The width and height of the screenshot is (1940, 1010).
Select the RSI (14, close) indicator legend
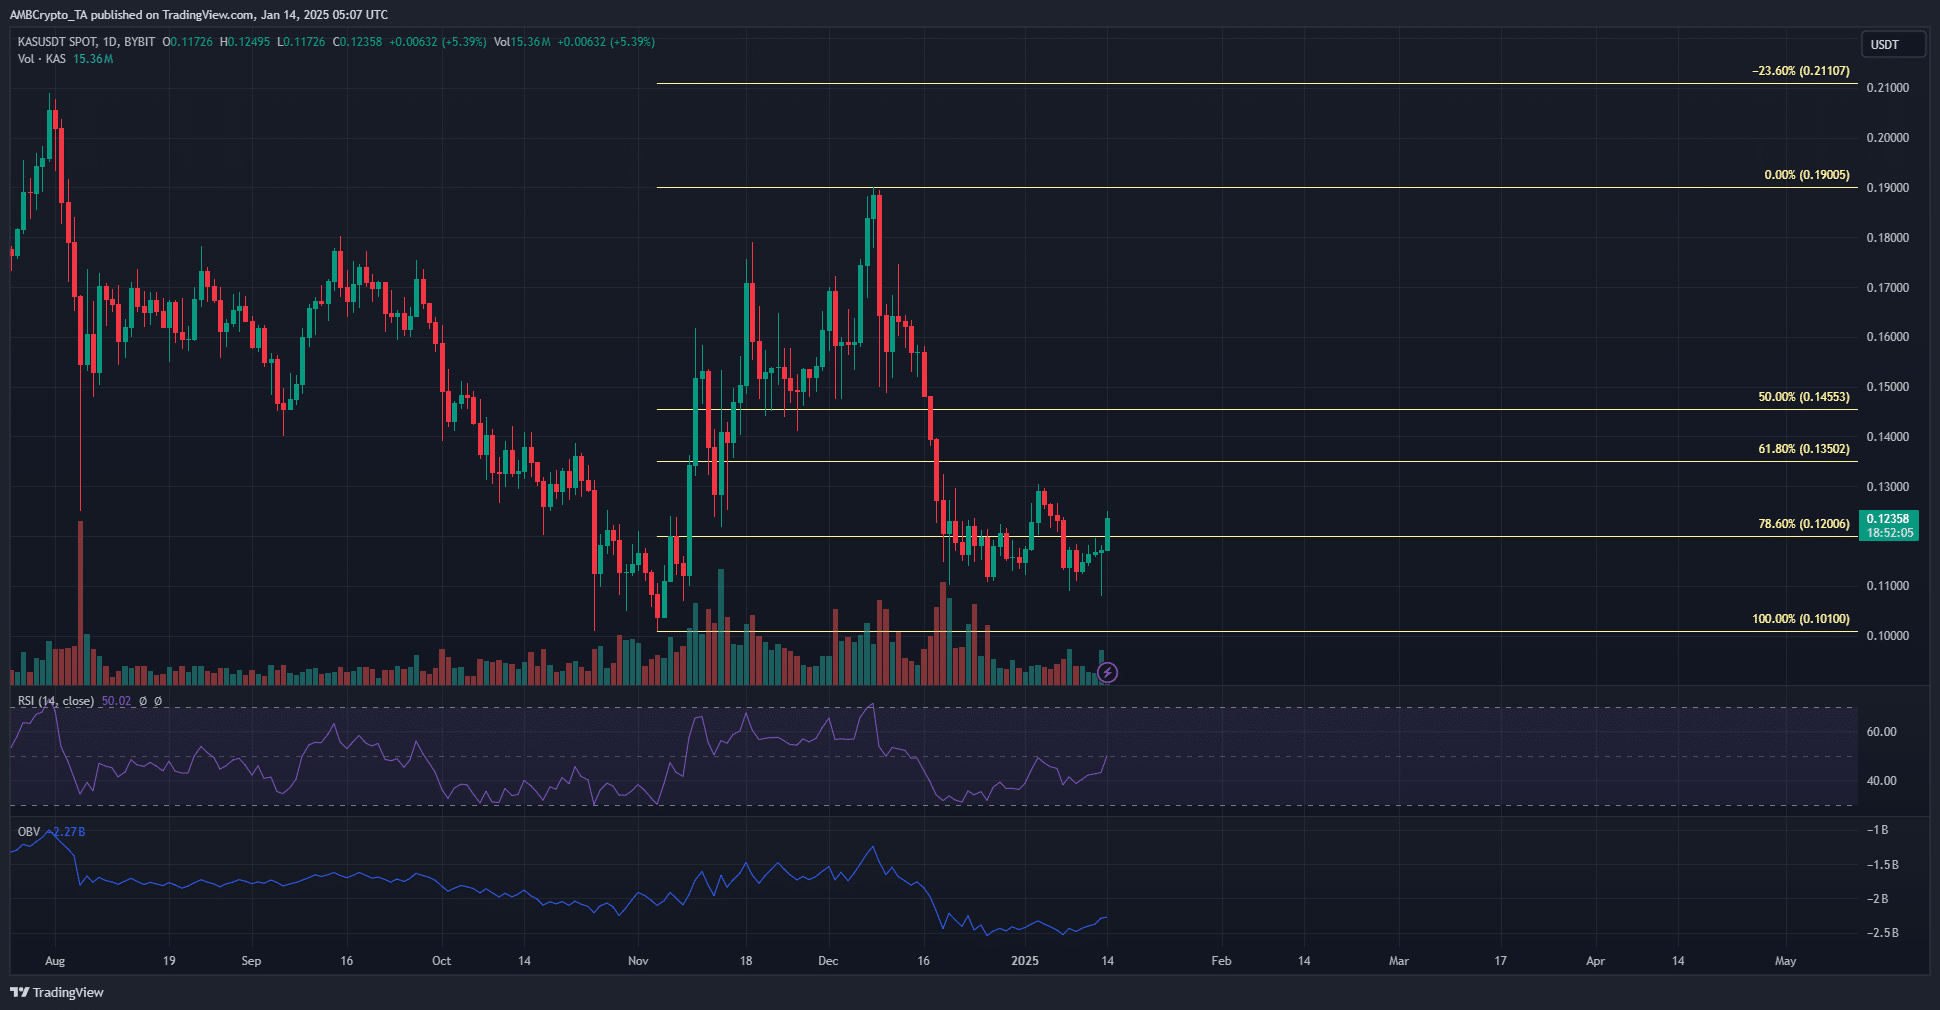[x=56, y=701]
